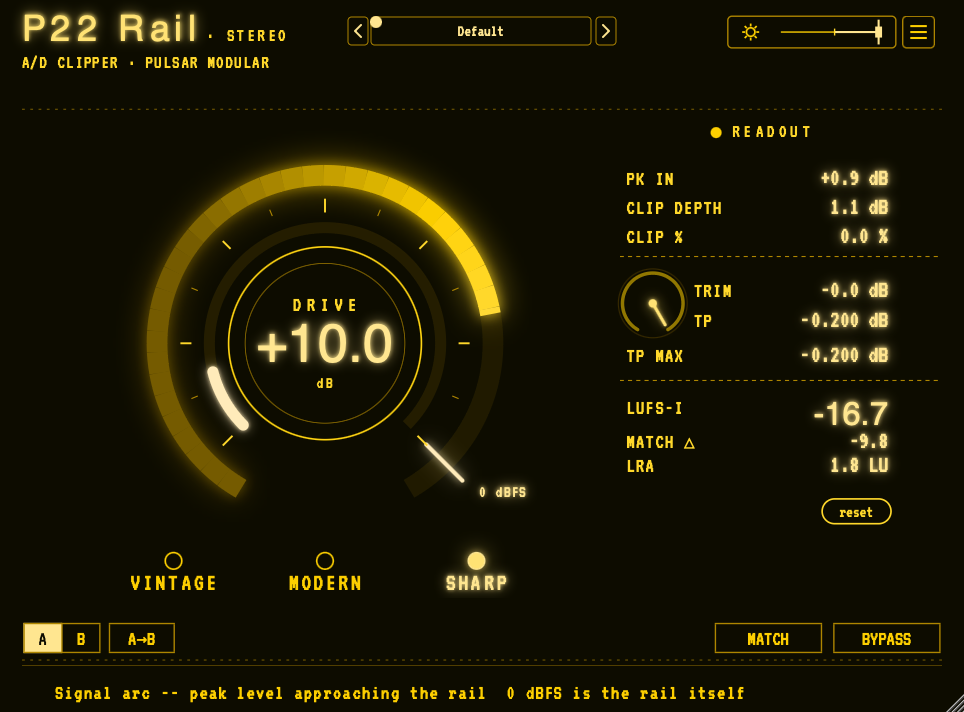Click the sun brightness icon

[x=750, y=32]
